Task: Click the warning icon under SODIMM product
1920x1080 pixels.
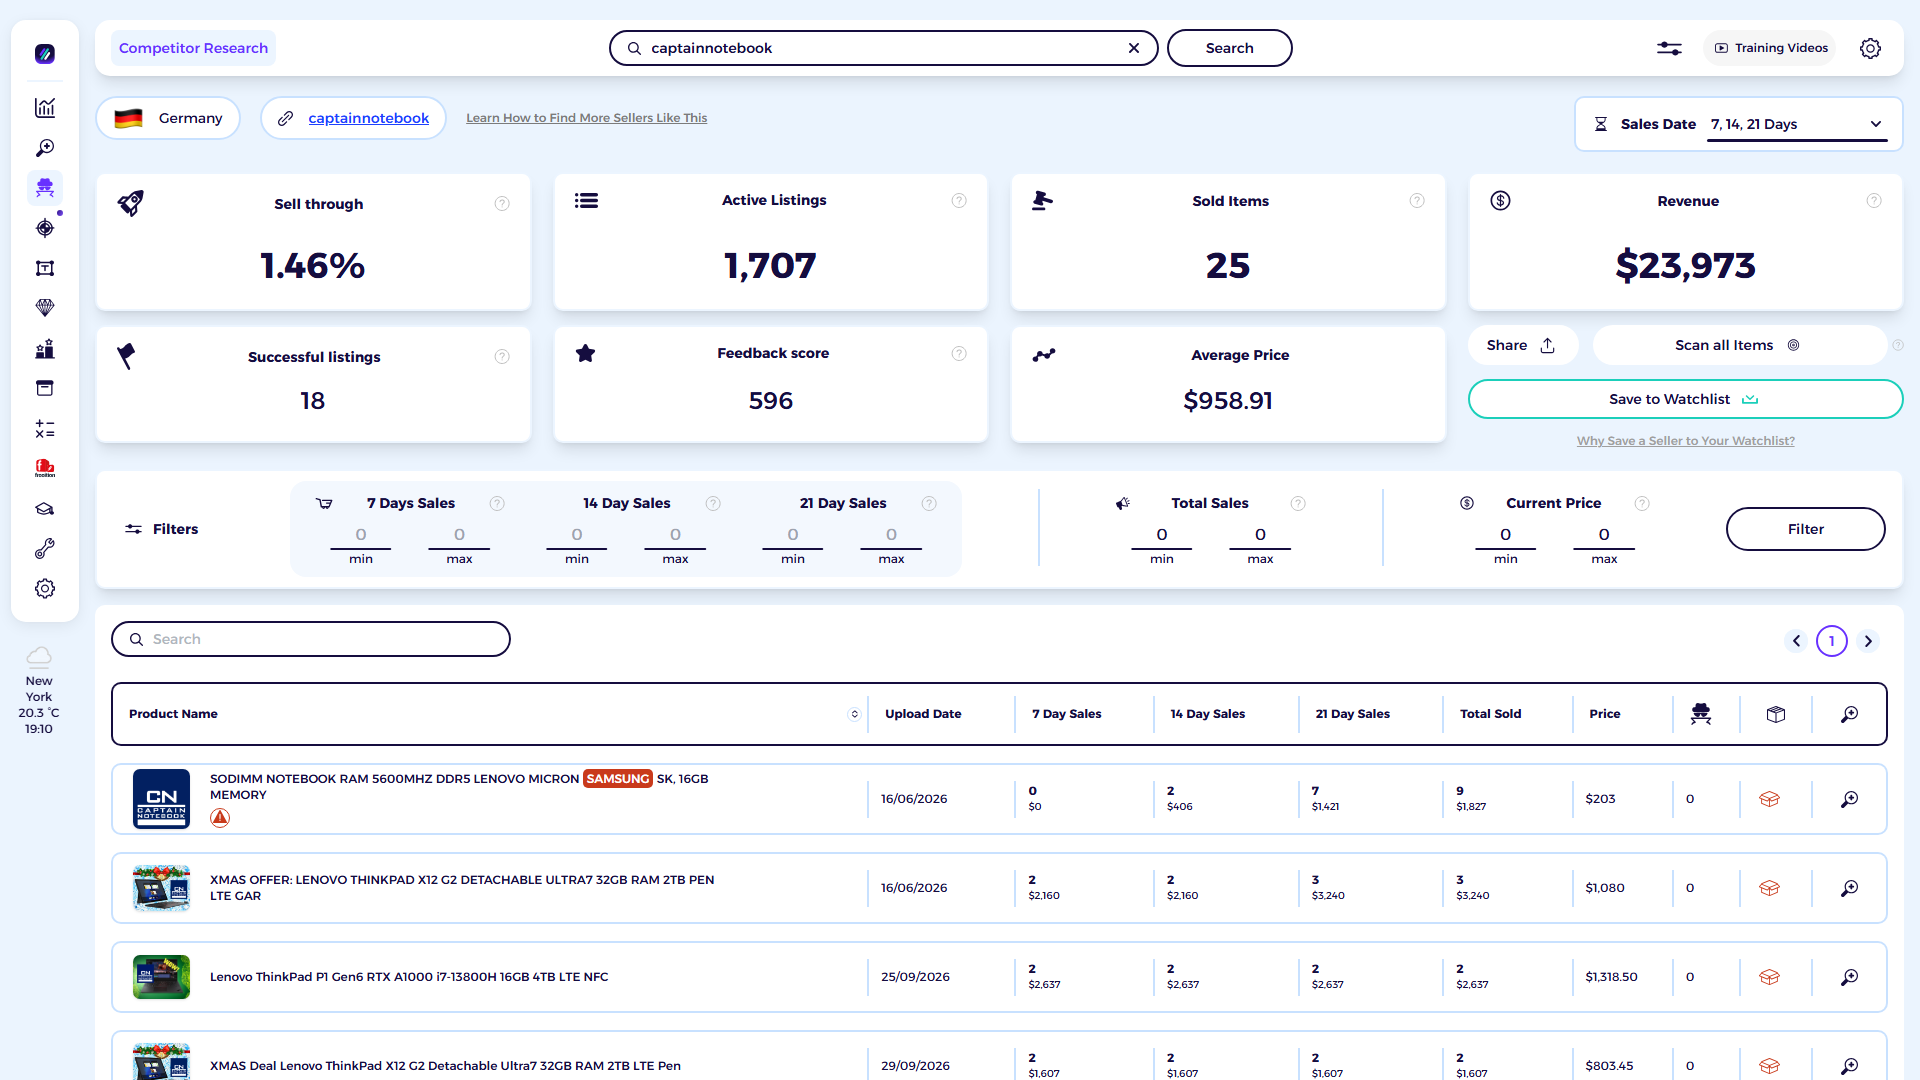Action: (220, 818)
